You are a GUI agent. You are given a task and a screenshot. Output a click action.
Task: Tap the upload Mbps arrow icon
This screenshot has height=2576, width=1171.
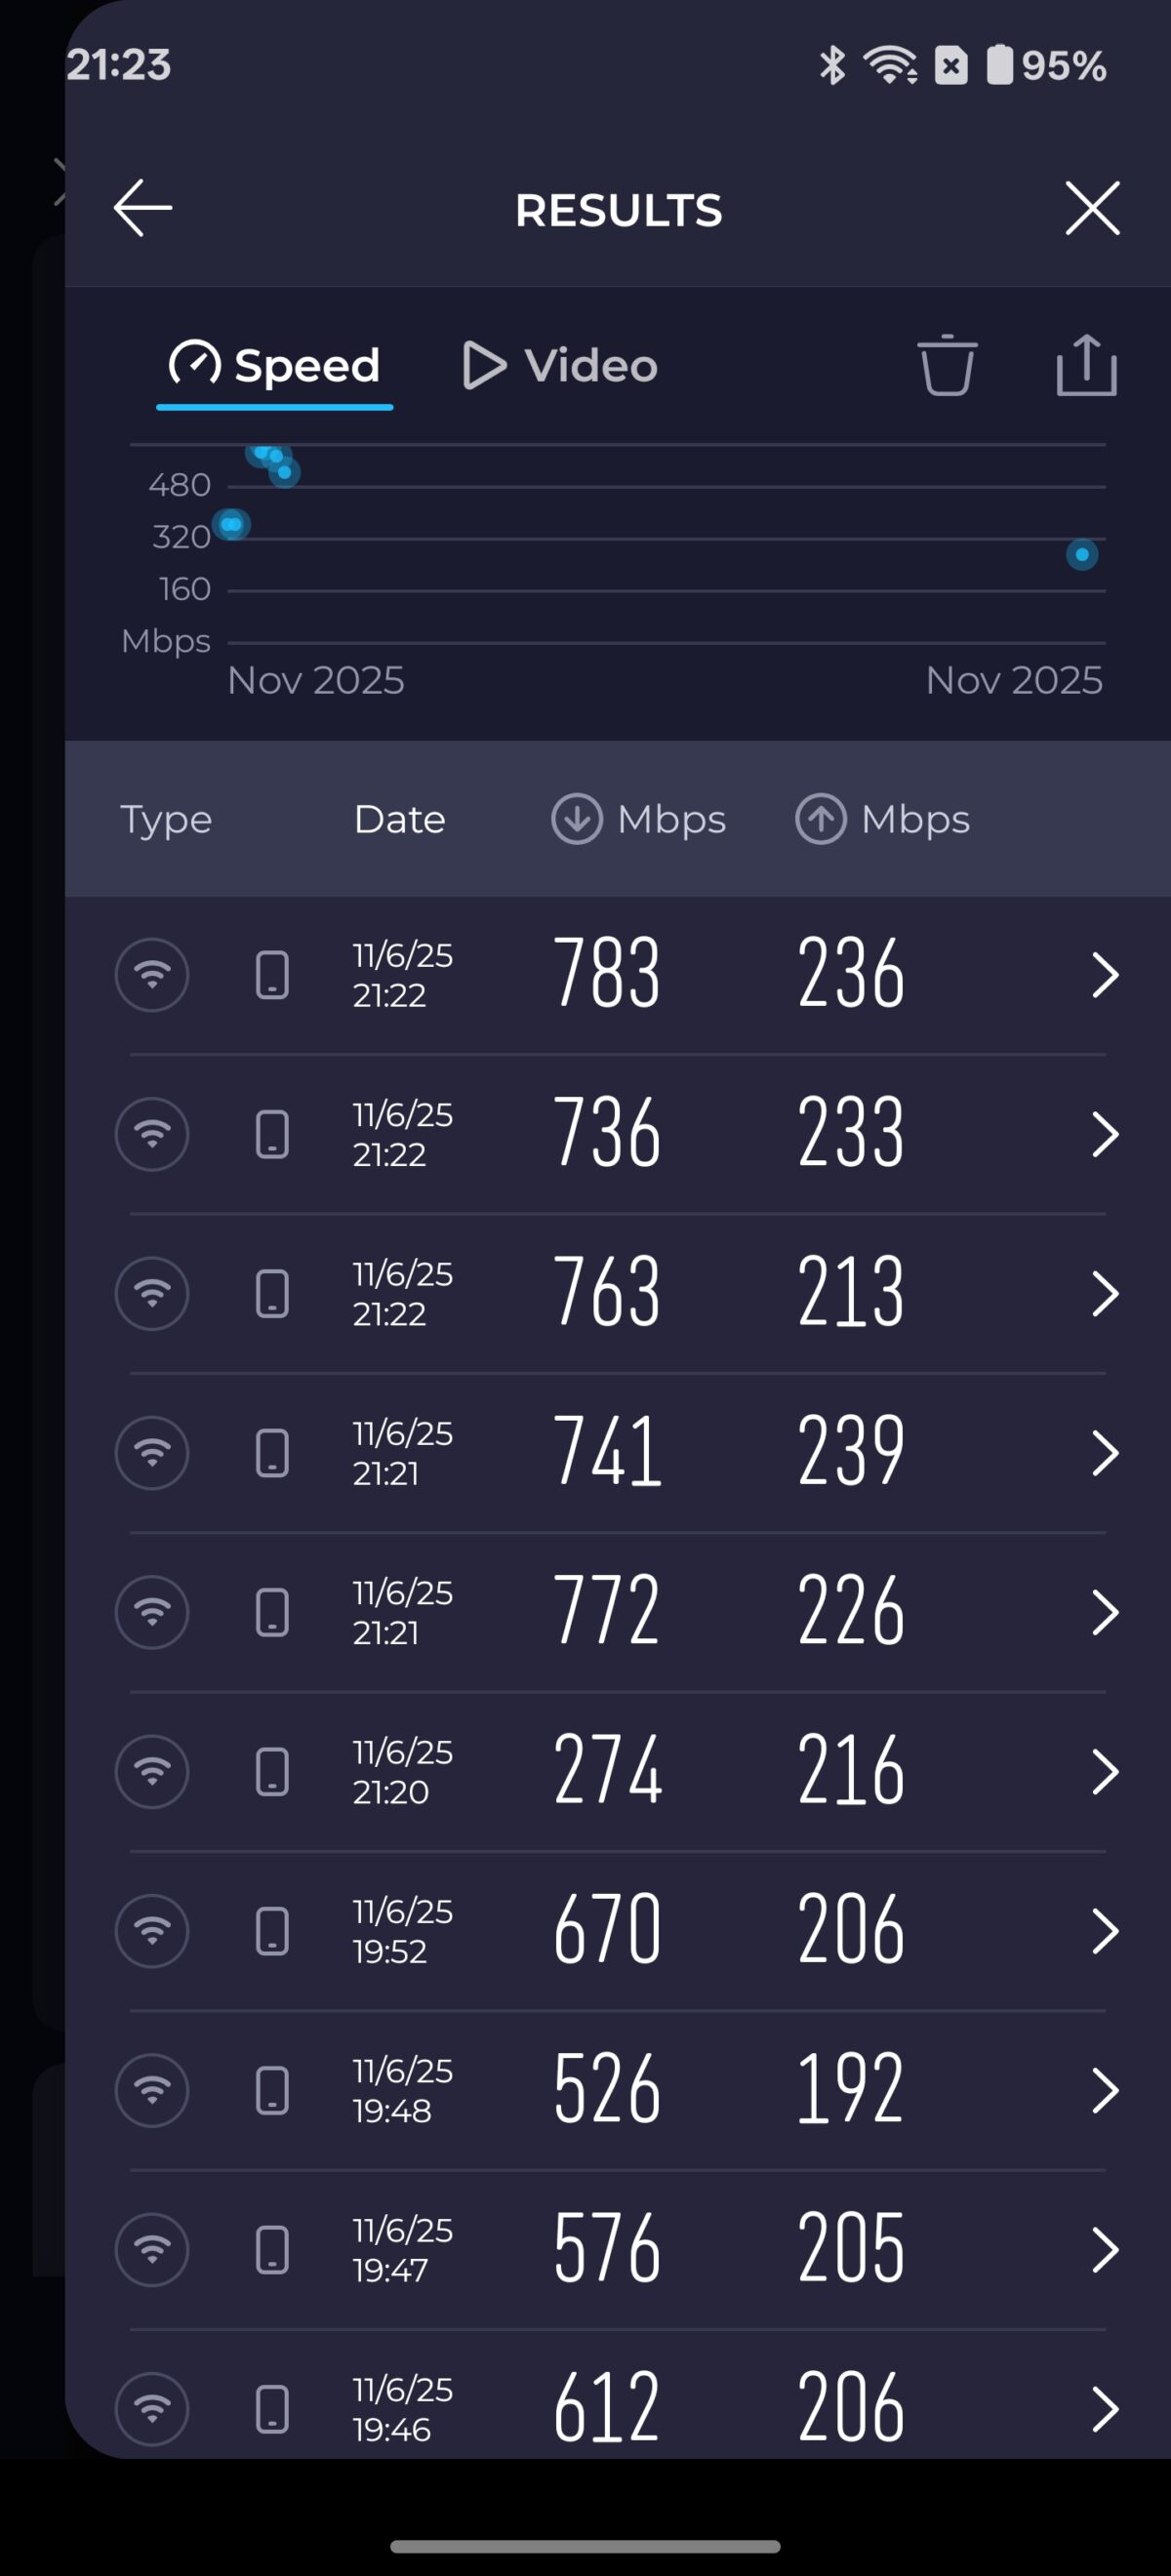pyautogui.click(x=820, y=819)
